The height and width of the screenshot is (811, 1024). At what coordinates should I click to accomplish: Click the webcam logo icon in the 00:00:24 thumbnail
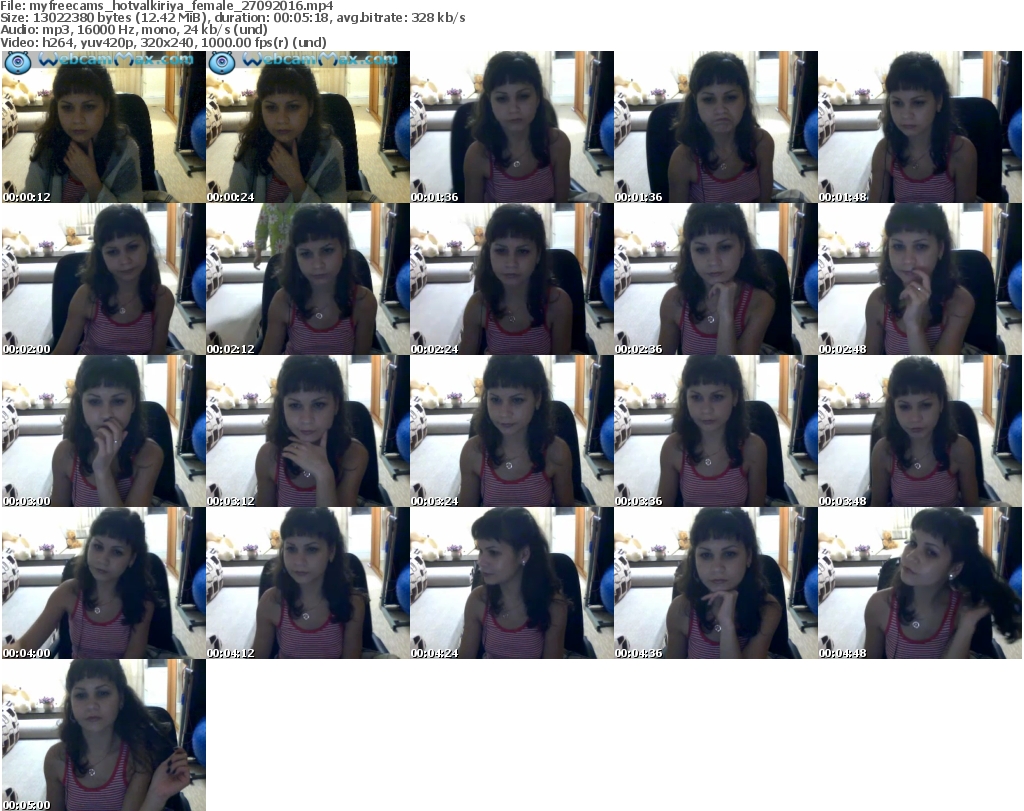click(x=222, y=63)
